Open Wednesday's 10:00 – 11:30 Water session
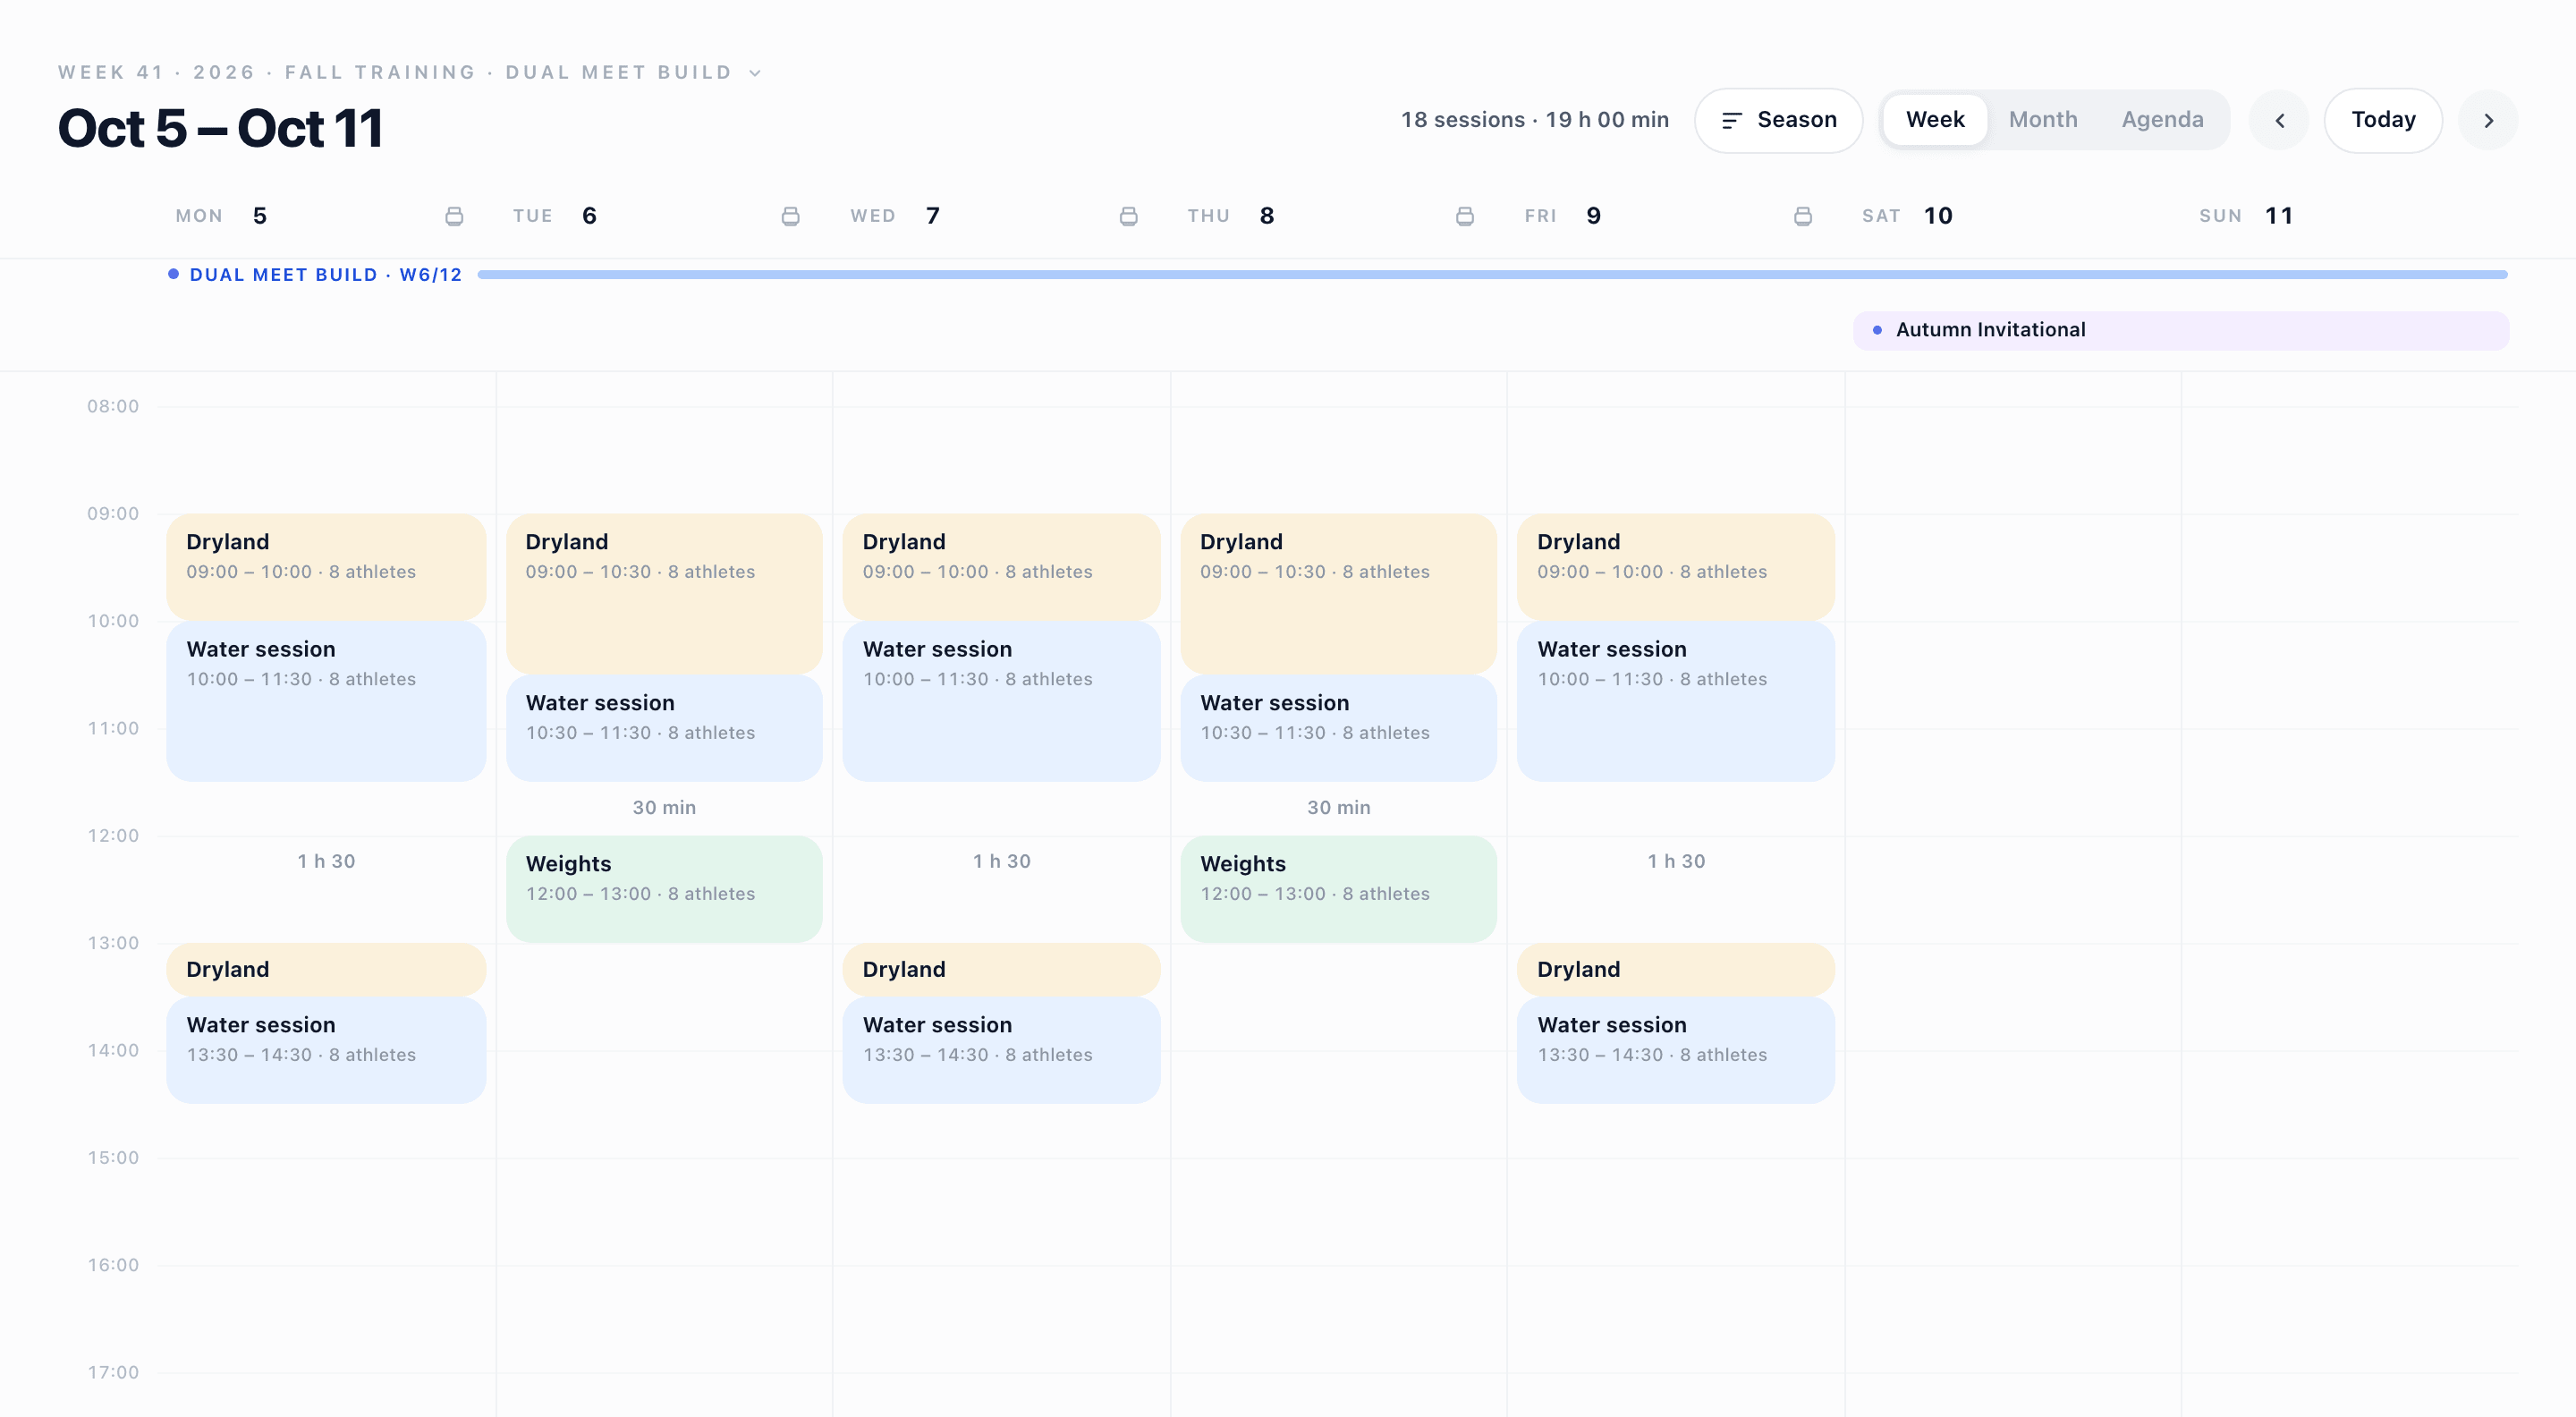The image size is (2576, 1417). 1001,701
